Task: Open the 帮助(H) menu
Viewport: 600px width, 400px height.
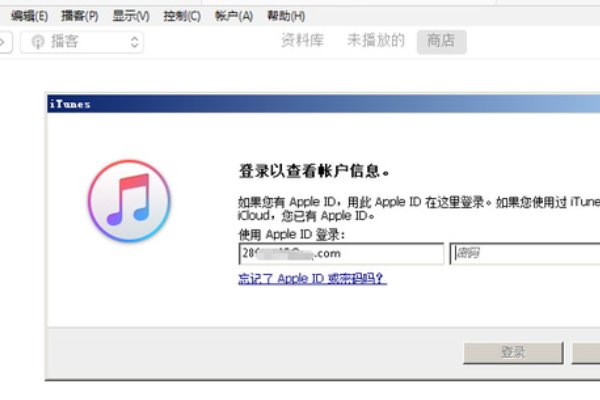Action: click(x=286, y=16)
